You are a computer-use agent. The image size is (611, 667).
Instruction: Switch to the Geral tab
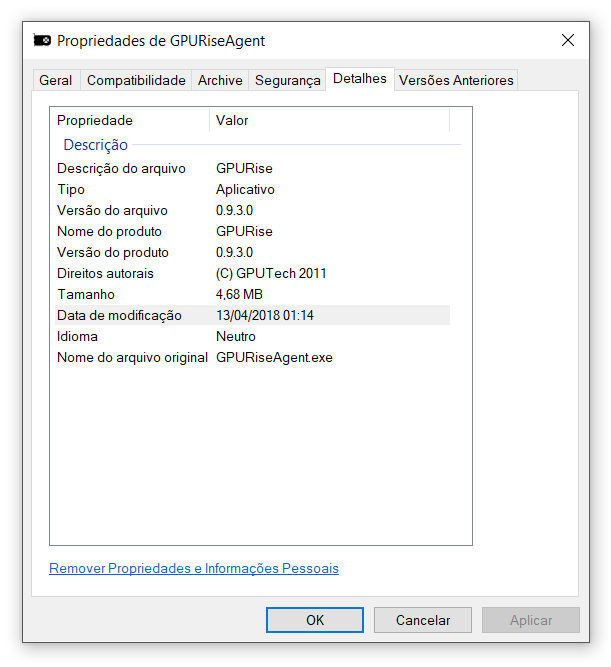click(56, 80)
